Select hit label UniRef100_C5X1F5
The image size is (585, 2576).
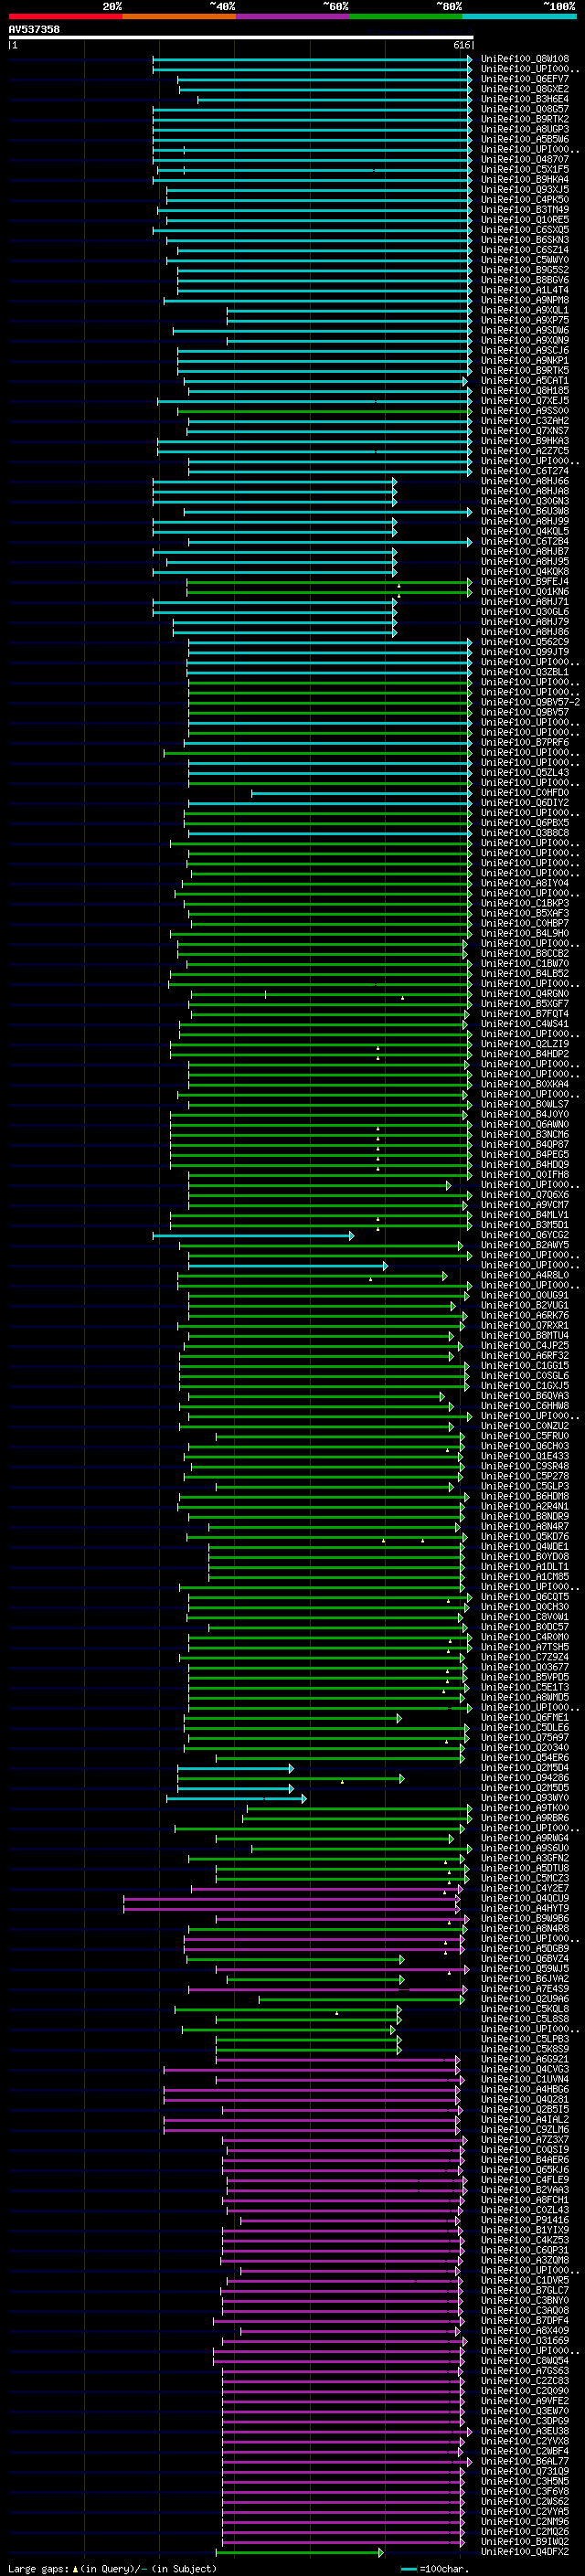coord(524,169)
